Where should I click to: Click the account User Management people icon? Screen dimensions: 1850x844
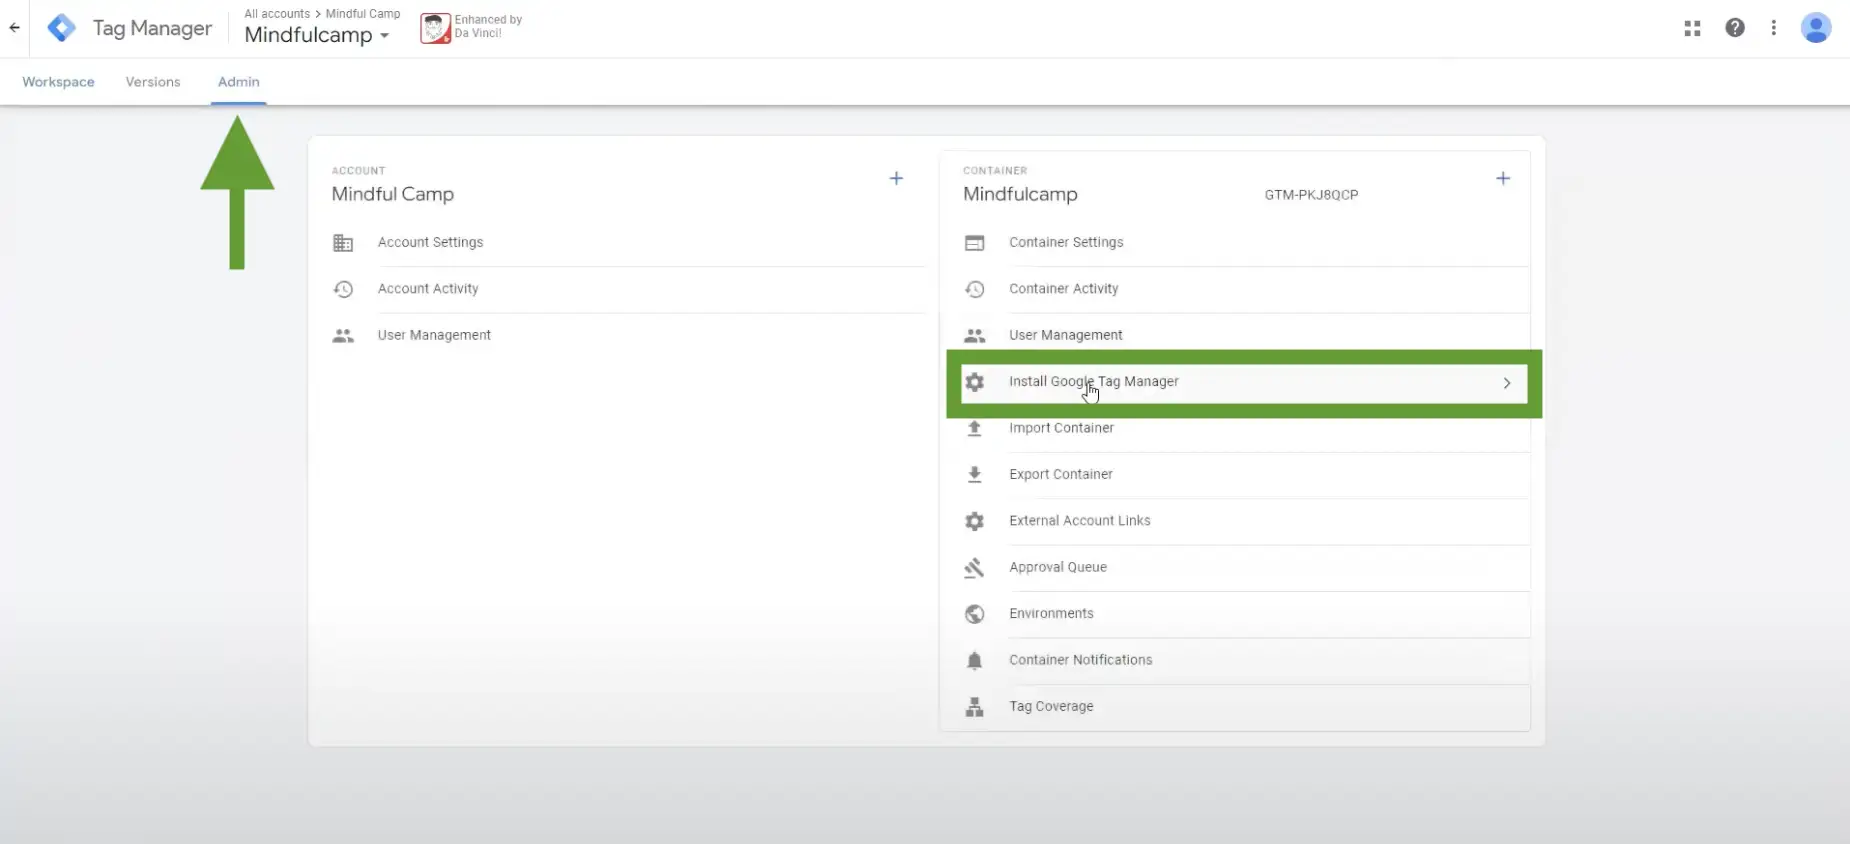coord(343,336)
